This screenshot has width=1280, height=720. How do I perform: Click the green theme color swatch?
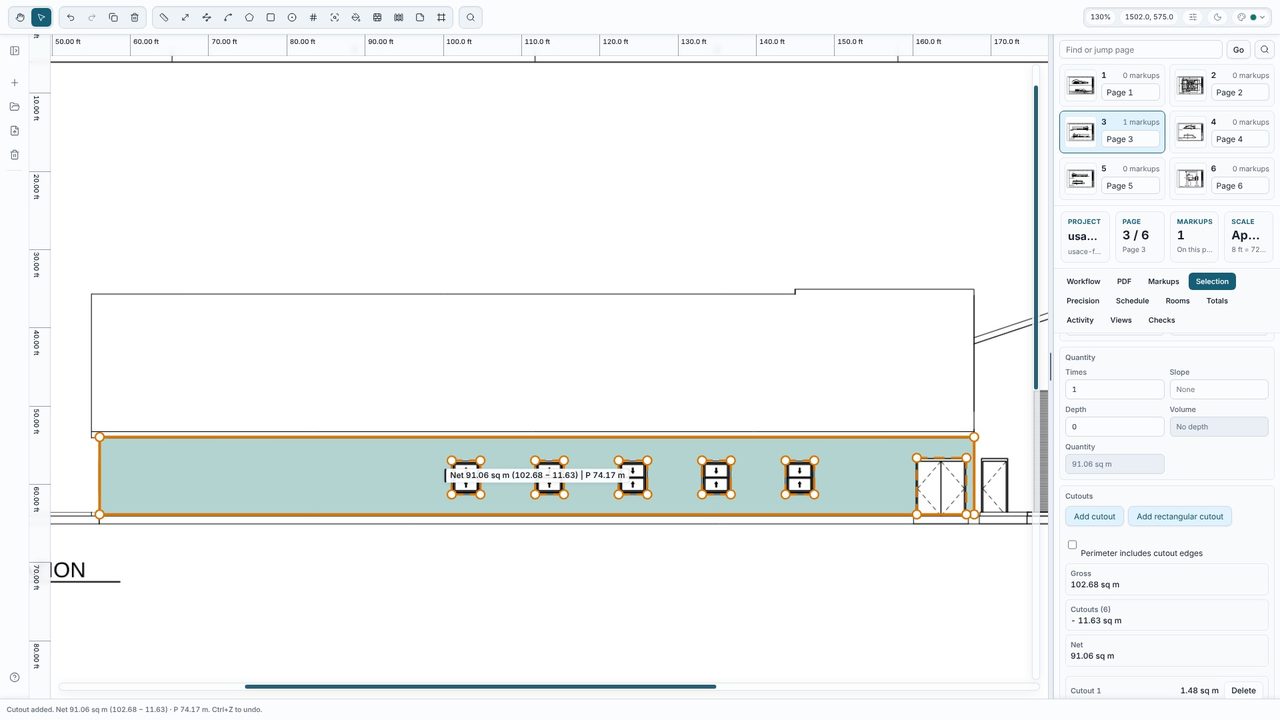pos(1253,17)
